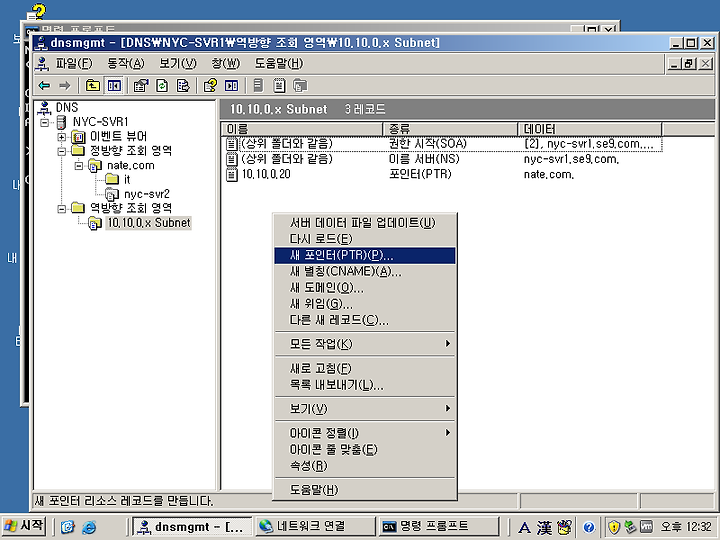The height and width of the screenshot is (540, 720).
Task: Switch to 네트워크 연결 taskbar window
Action: [x=314, y=526]
